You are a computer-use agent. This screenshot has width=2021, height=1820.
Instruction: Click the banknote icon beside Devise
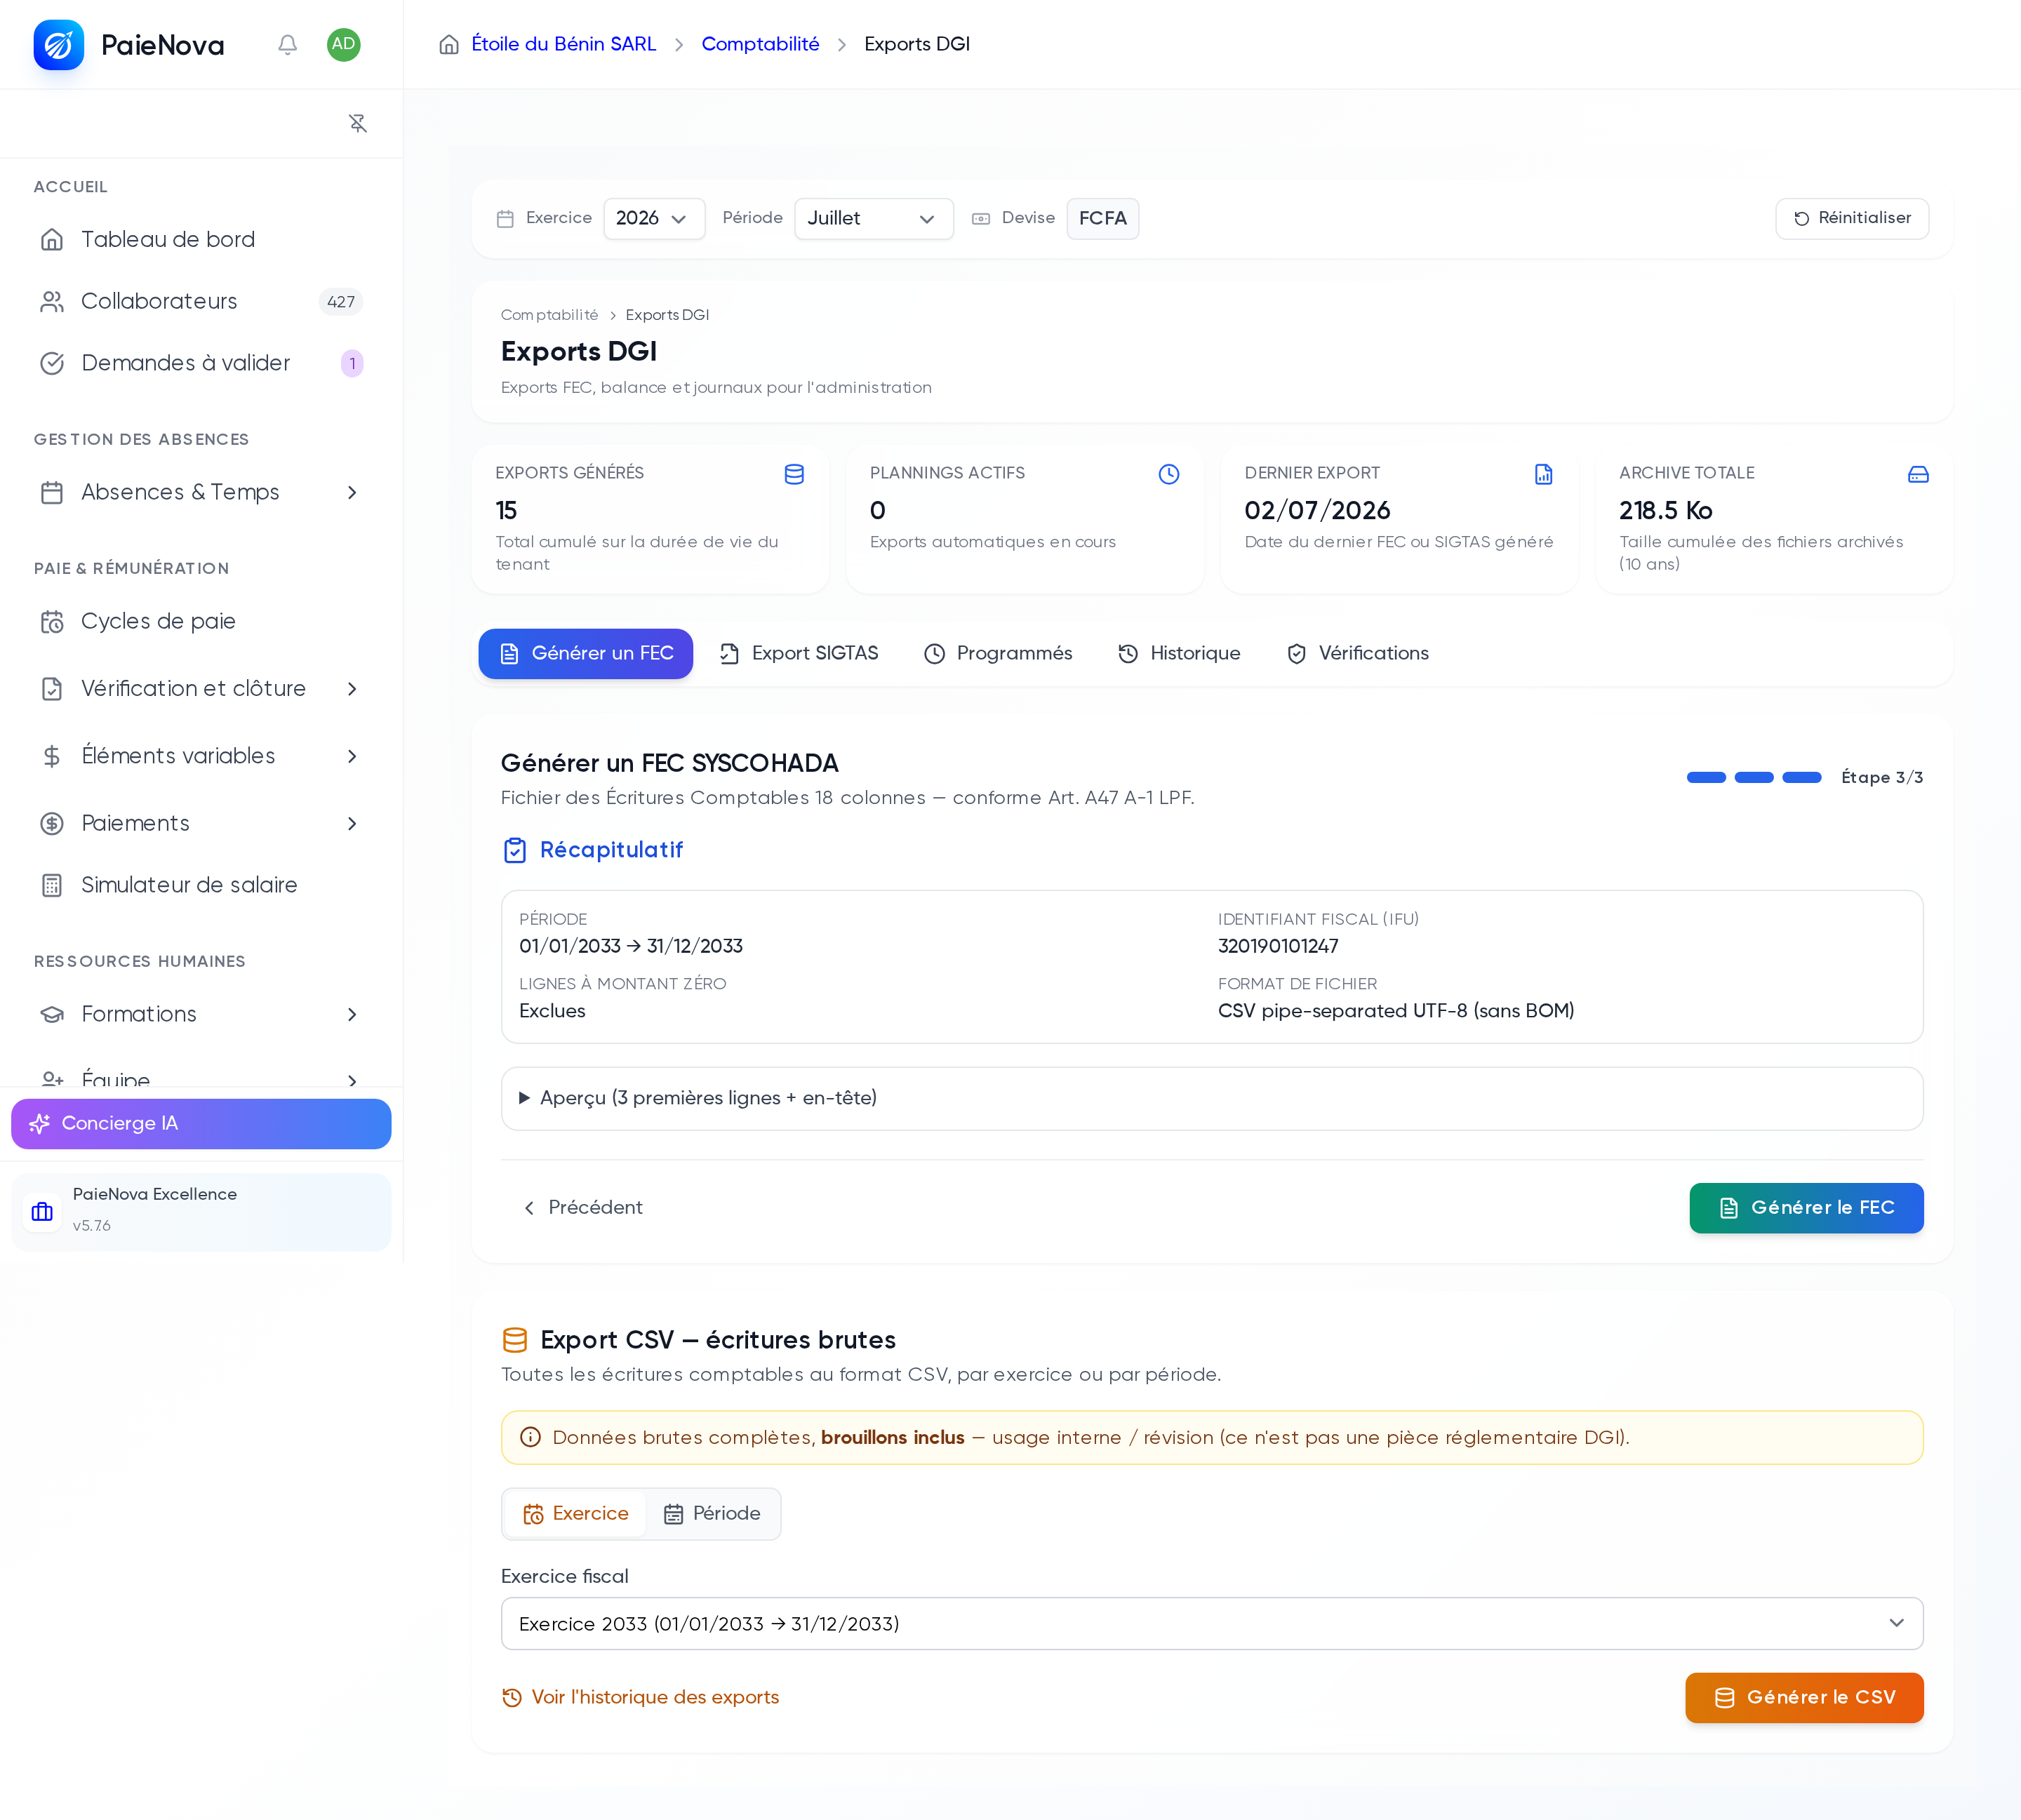point(981,219)
